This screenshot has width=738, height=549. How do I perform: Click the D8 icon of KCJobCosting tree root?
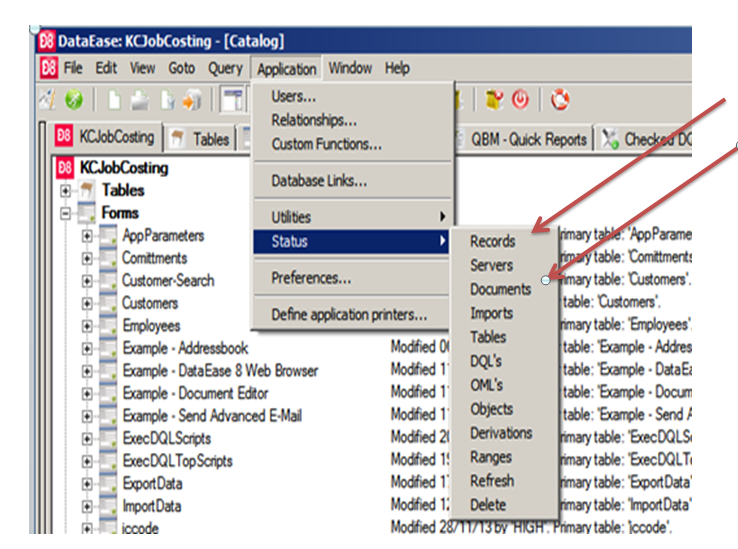click(65, 168)
